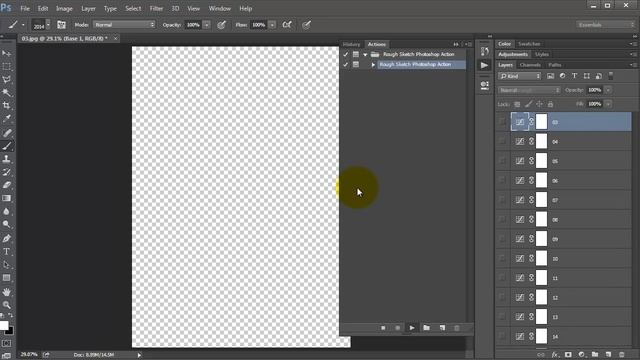This screenshot has width=640, height=360.
Task: Open the Window menu
Action: point(220,8)
